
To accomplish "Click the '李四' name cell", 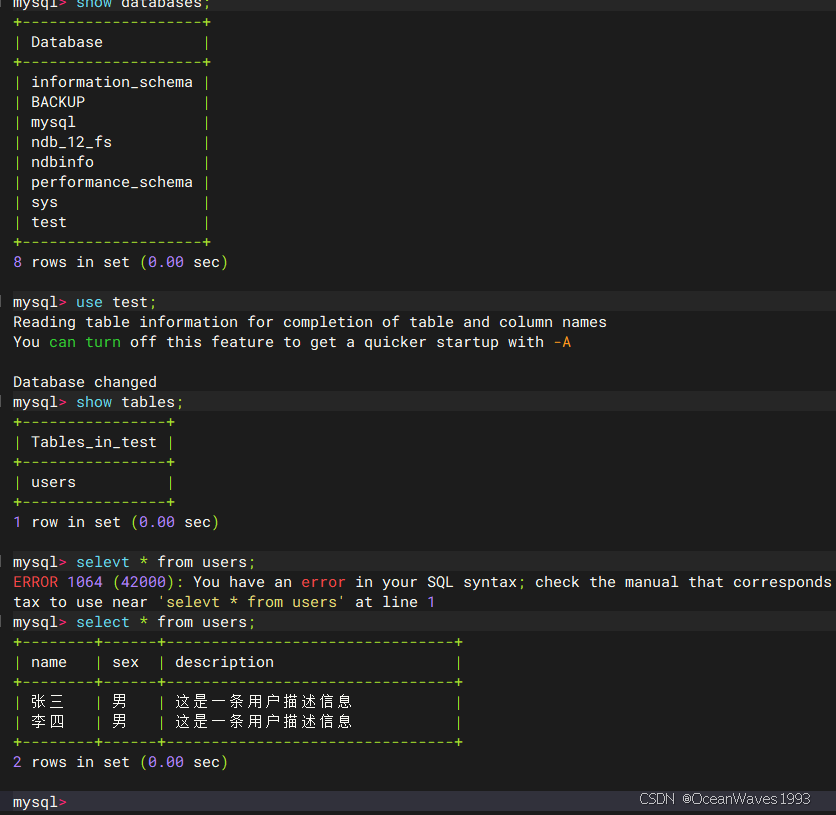I will coord(48,722).
